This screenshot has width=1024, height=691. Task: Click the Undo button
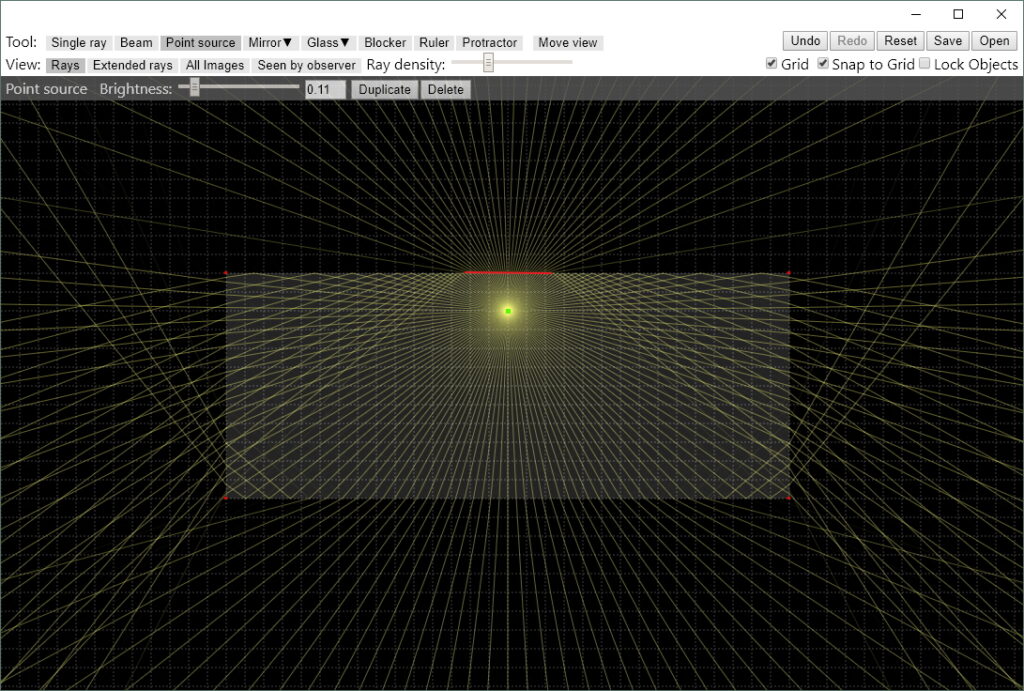[x=805, y=41]
